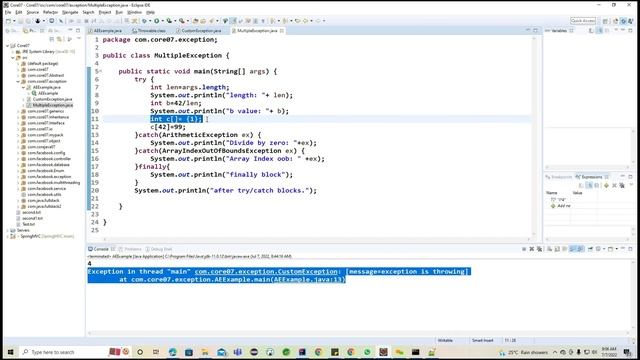Open the Source menu

(33, 12)
